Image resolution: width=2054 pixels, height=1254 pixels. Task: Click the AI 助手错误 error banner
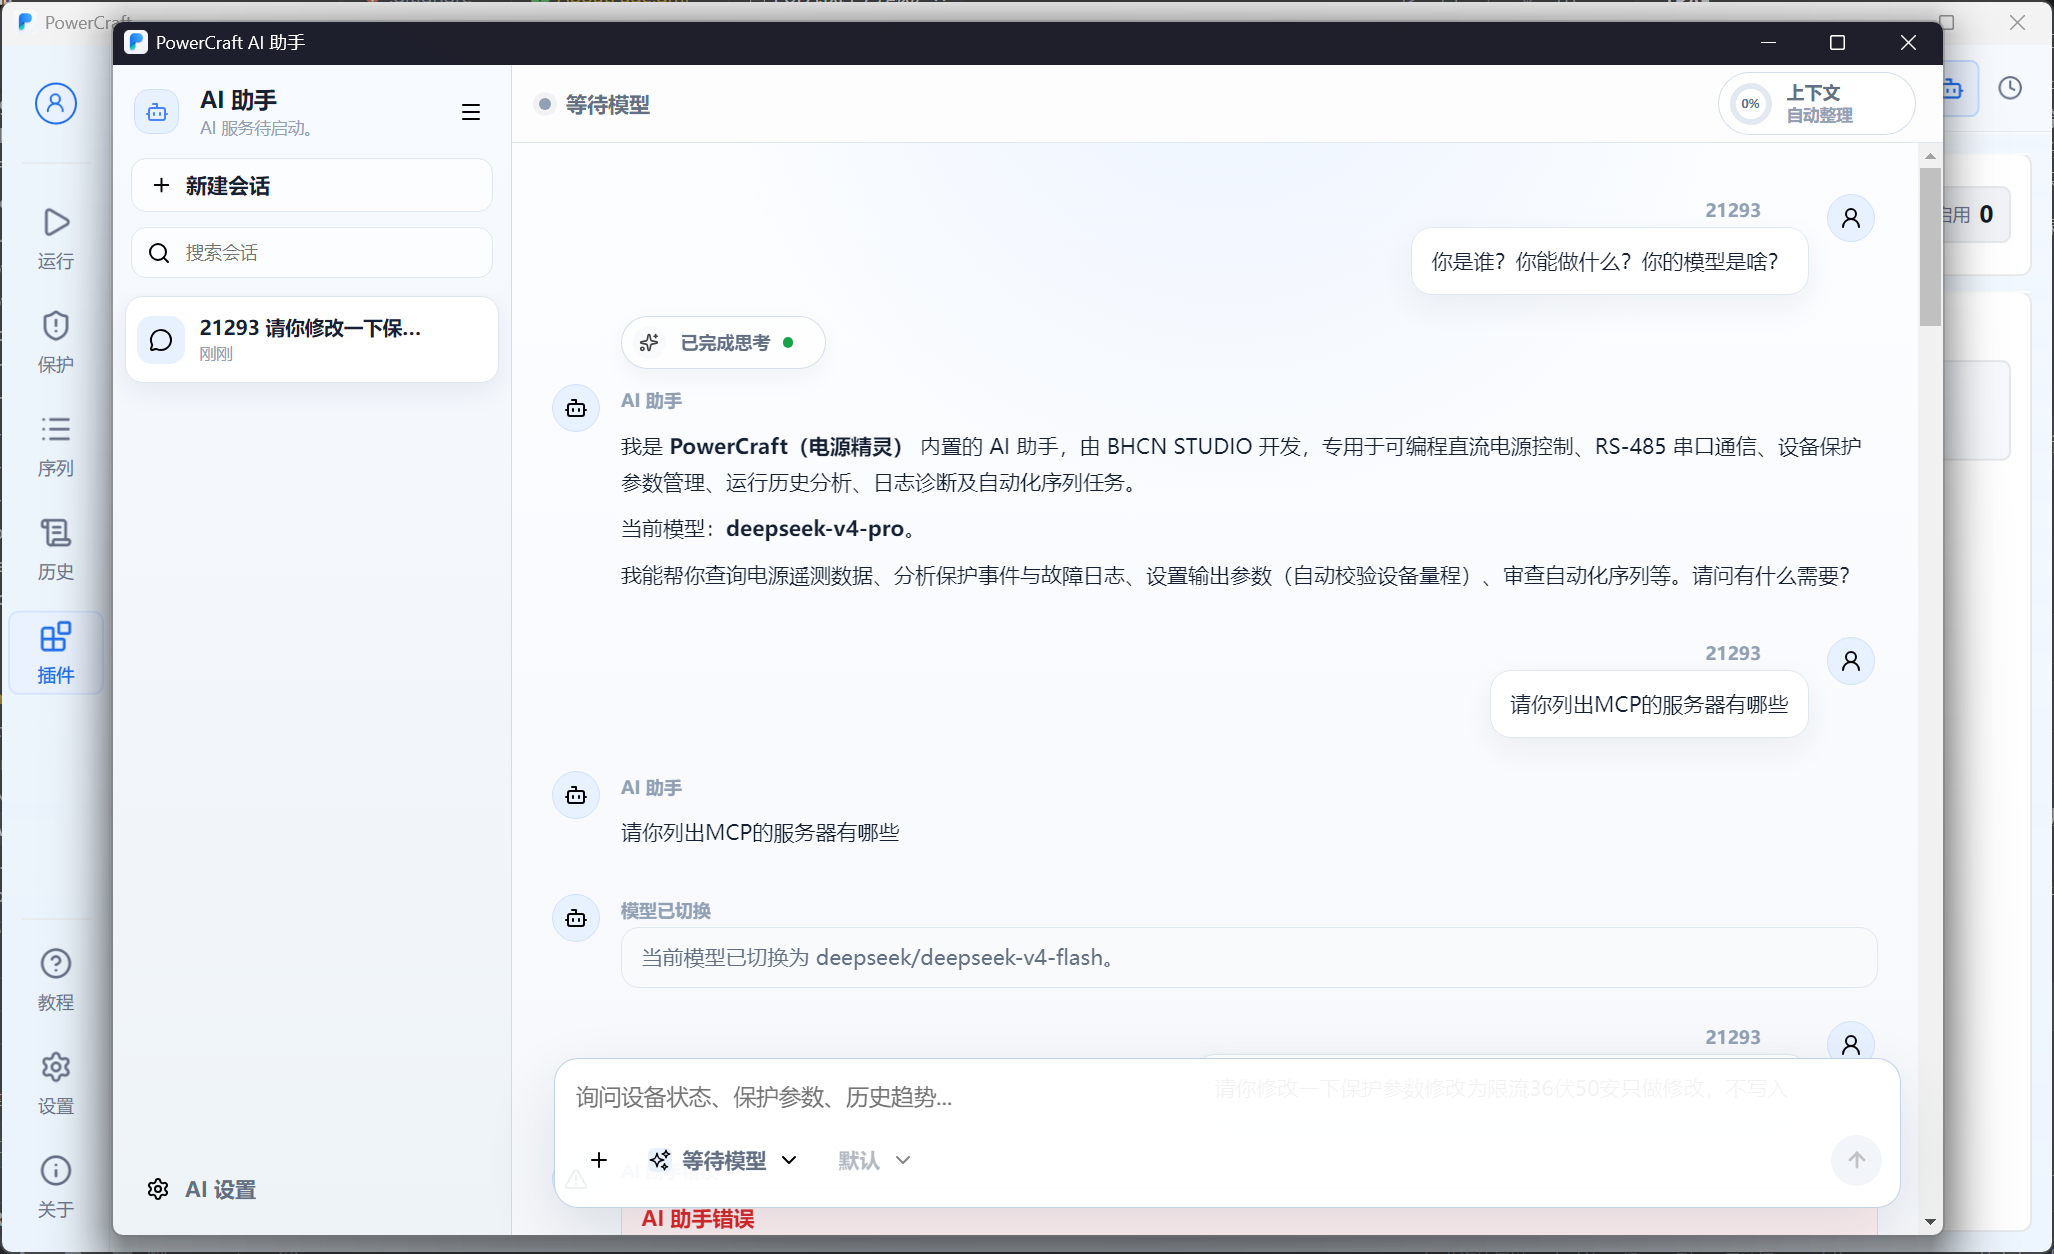pos(1249,1219)
